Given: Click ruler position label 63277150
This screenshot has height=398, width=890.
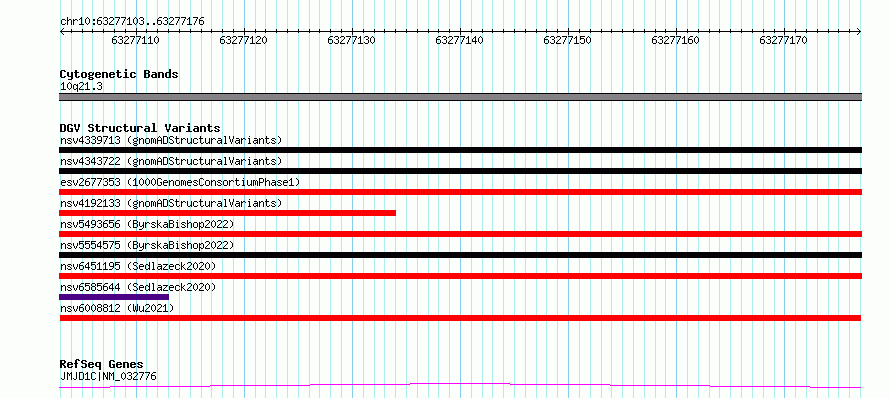Looking at the screenshot, I should click(568, 40).
